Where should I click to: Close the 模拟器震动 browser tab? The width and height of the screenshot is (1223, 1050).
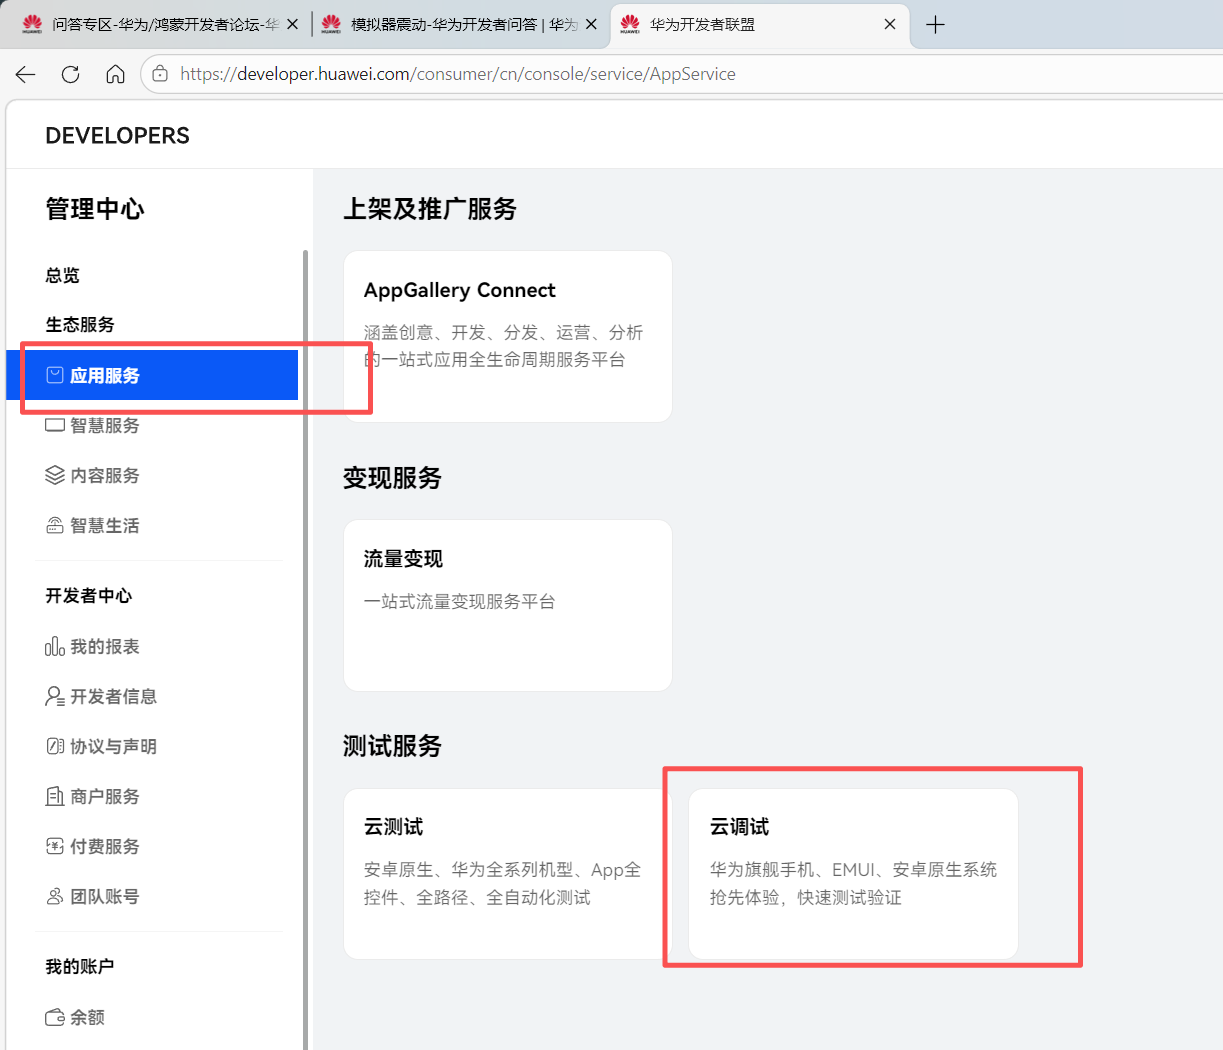pos(591,24)
